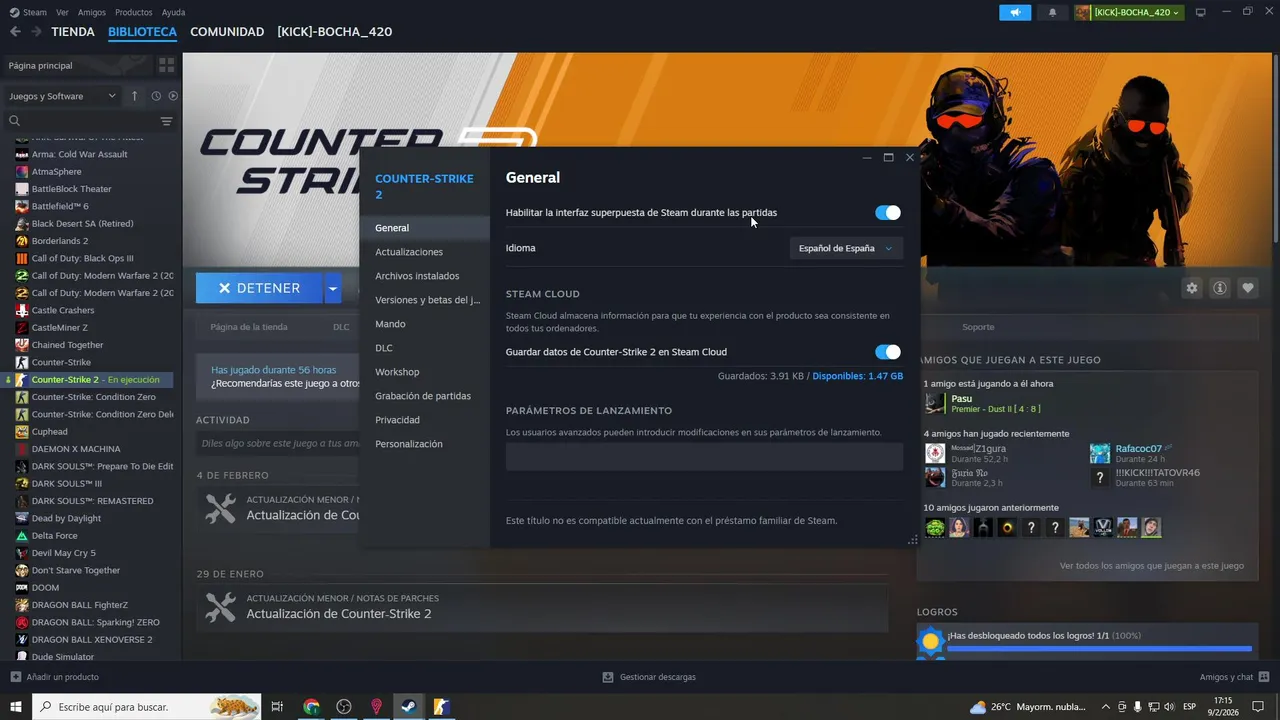Viewport: 1280px width, 720px height.
Task: Click the add product plus icon
Action: pyautogui.click(x=15, y=677)
